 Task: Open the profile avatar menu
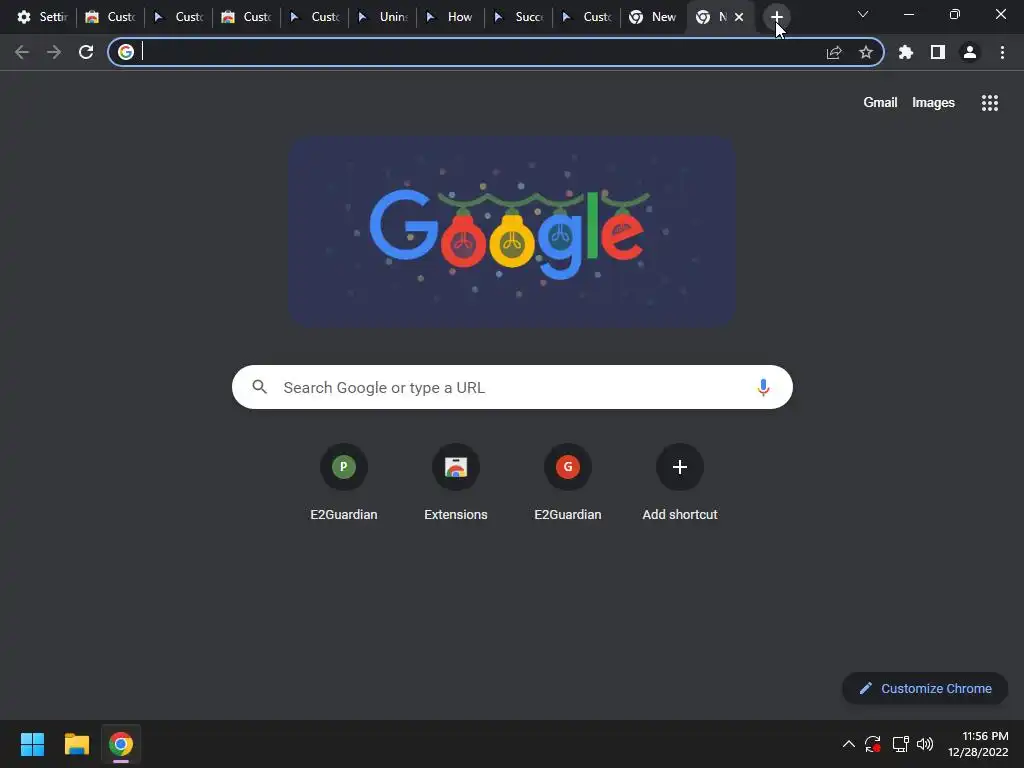click(970, 52)
